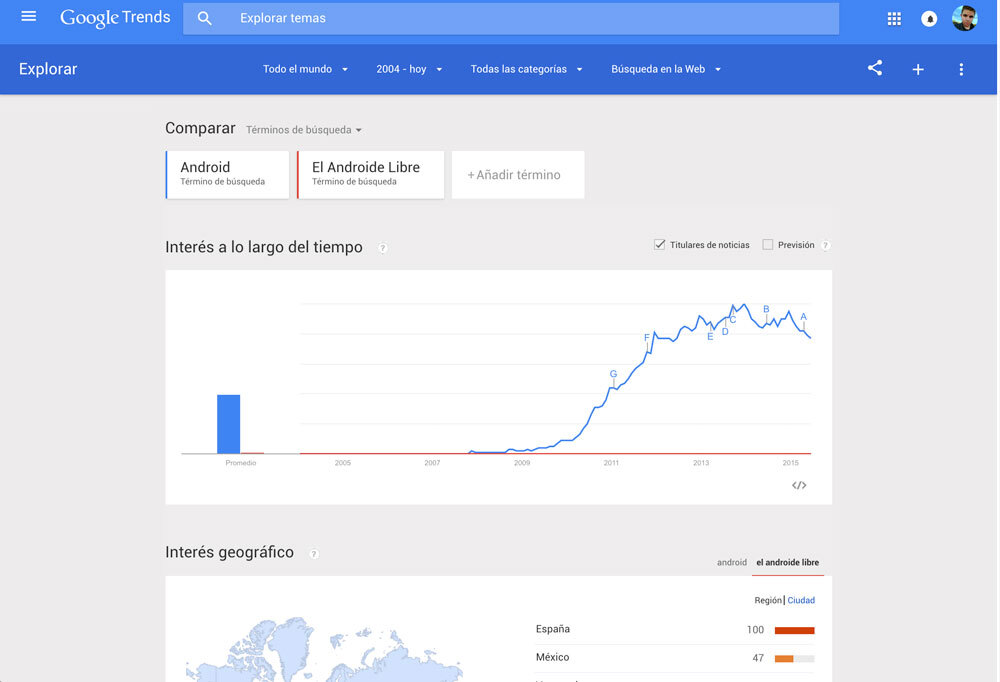This screenshot has height=682, width=1000.
Task: Uncheck Titulares de noticias checkbox
Action: pos(660,245)
